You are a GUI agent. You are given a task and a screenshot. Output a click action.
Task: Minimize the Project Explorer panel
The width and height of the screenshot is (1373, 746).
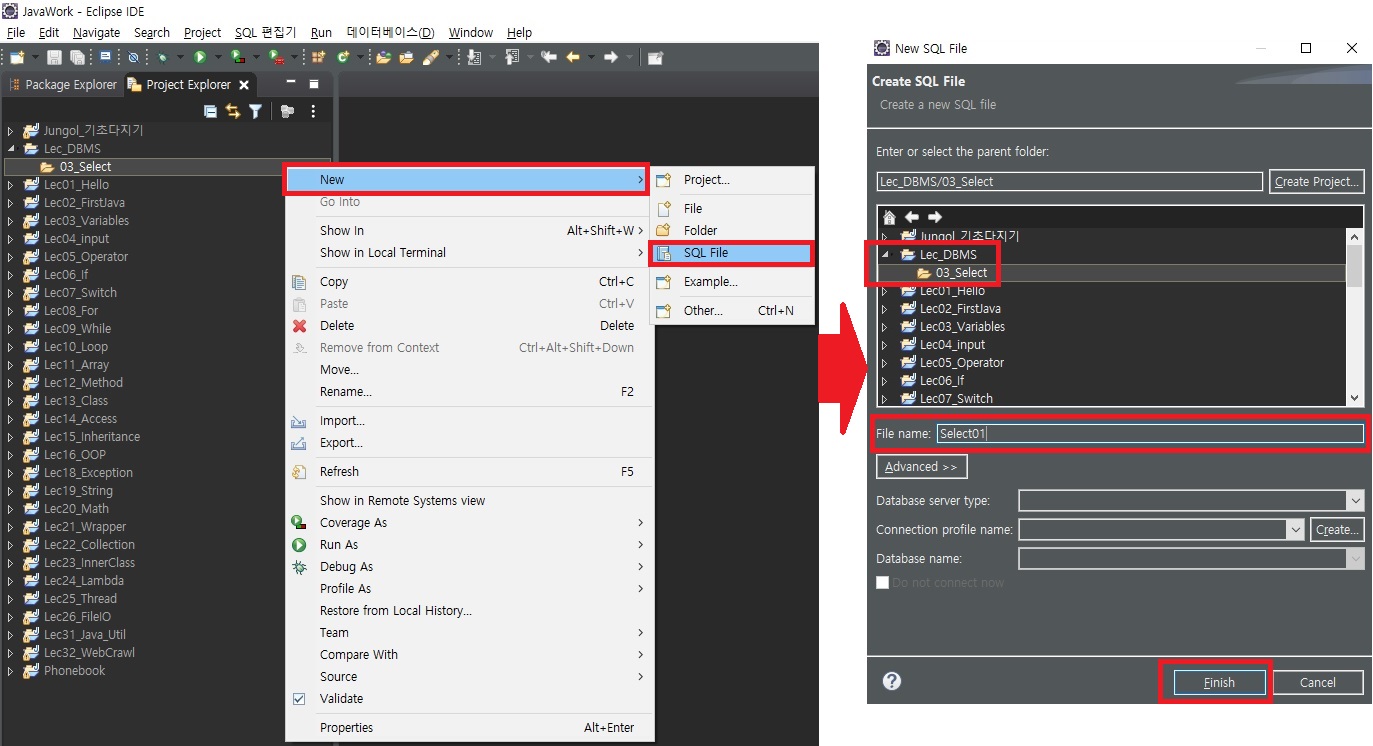tap(291, 83)
